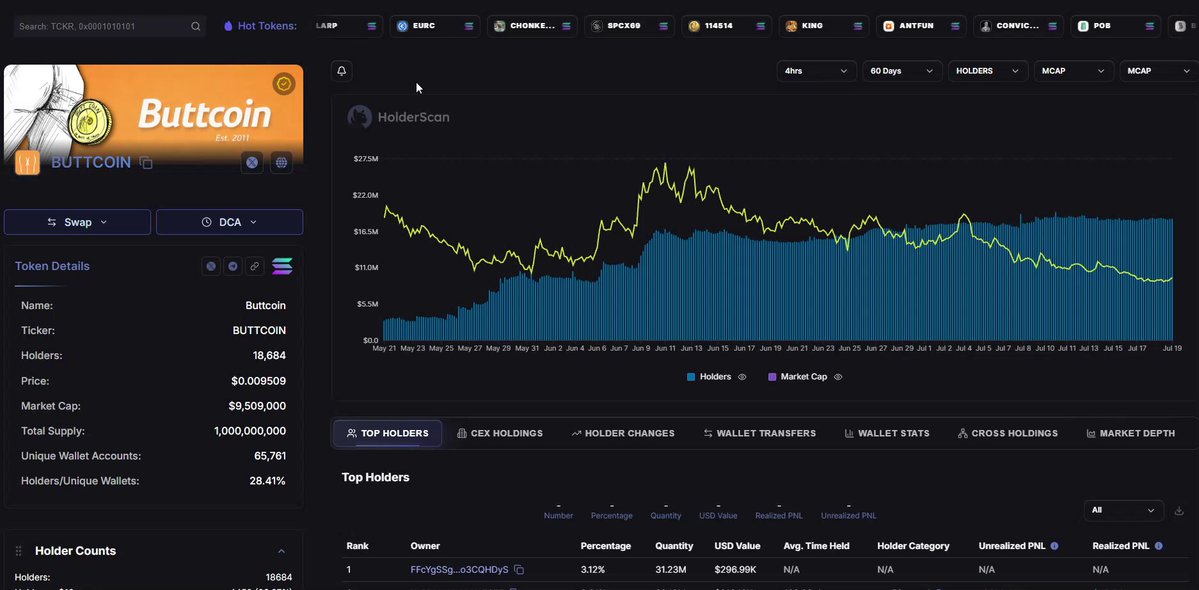Click the Unrealized PNL info icon

(1054, 546)
